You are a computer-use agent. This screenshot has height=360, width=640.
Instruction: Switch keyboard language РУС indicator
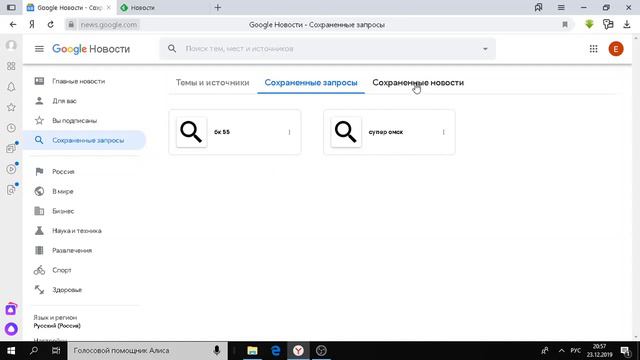pos(576,351)
